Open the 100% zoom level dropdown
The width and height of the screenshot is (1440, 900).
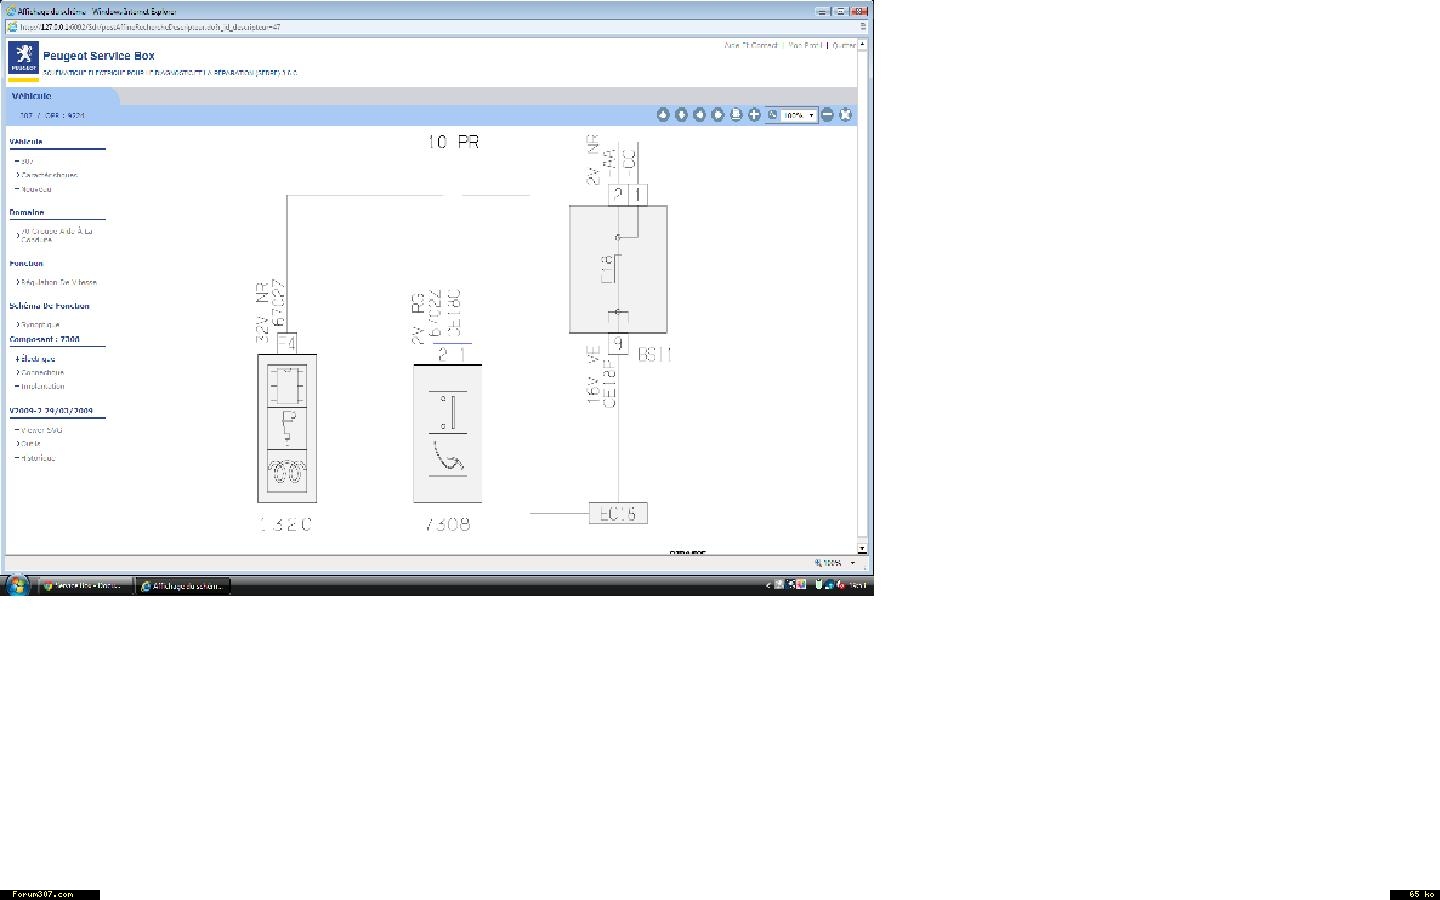tap(811, 116)
